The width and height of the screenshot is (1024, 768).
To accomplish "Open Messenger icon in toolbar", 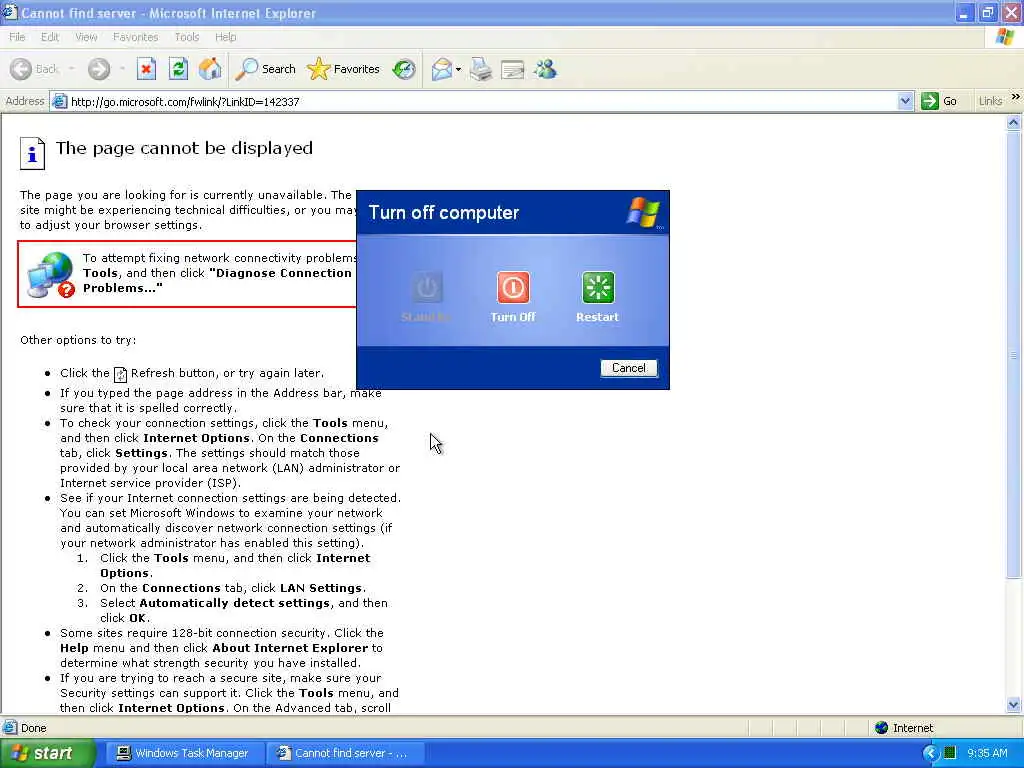I will 545,69.
